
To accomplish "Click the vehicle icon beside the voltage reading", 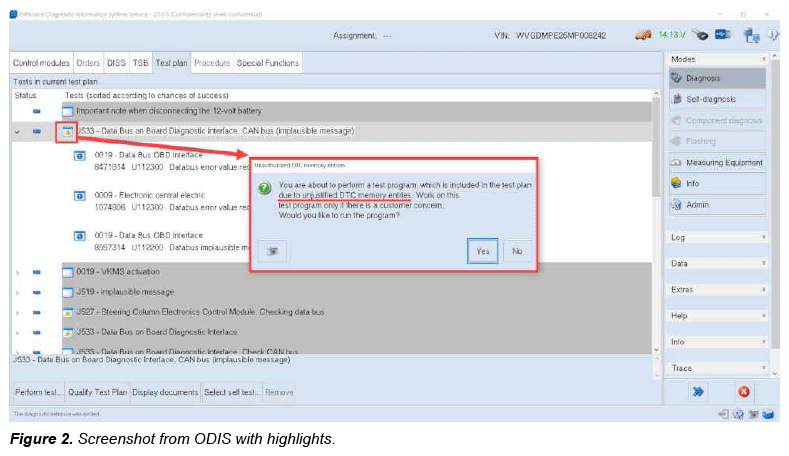I will [642, 35].
